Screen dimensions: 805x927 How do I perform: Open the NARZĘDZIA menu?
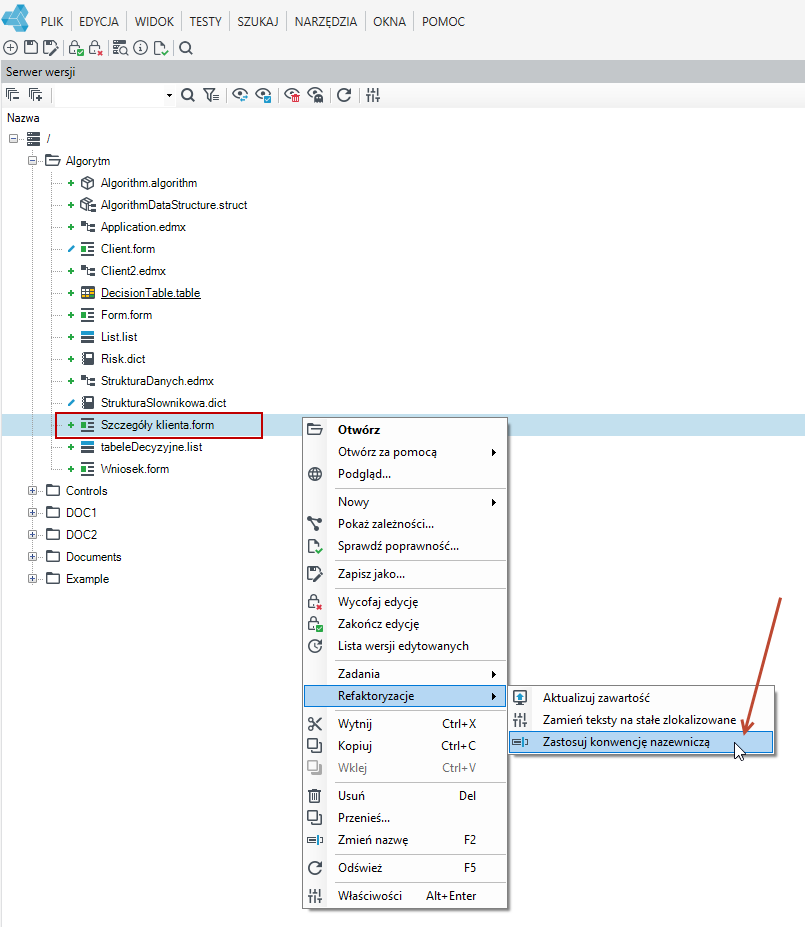[326, 22]
